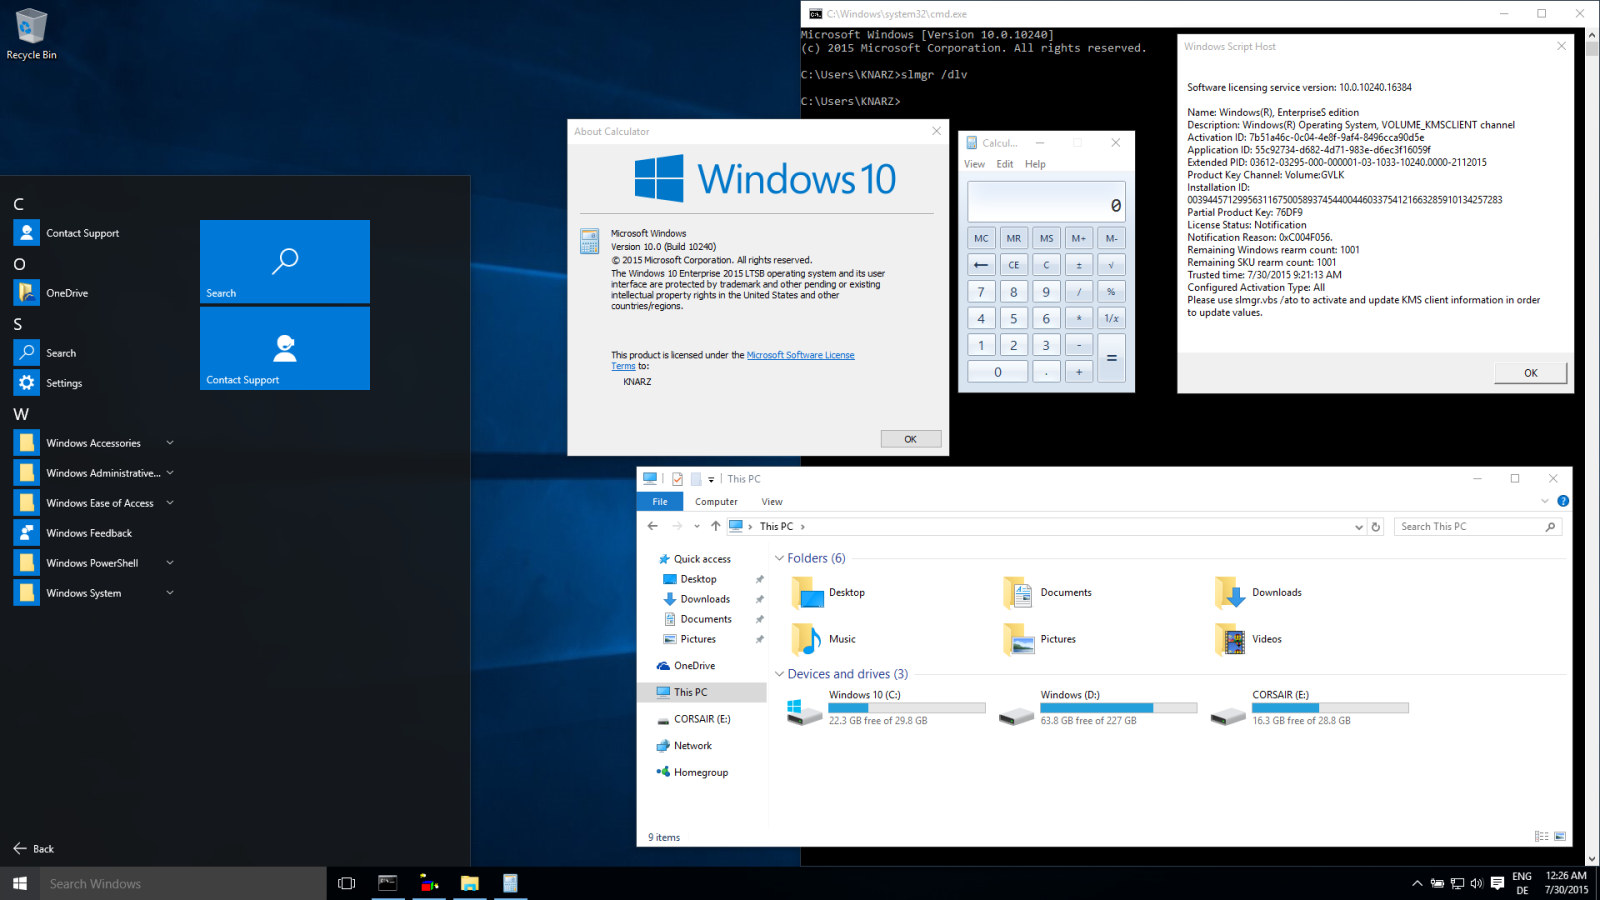Open Task View on the taskbar
1600x900 pixels.
pos(347,883)
